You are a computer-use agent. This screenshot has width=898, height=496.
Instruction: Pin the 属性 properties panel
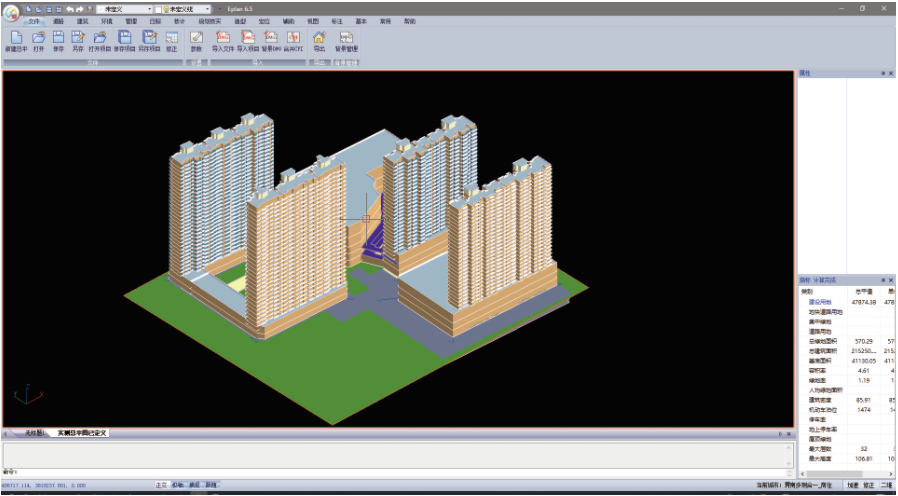click(x=882, y=73)
